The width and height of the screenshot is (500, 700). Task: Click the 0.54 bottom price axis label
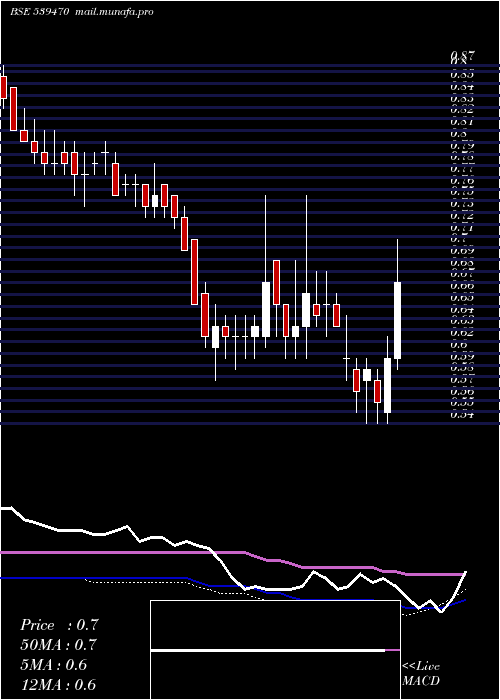click(x=462, y=415)
